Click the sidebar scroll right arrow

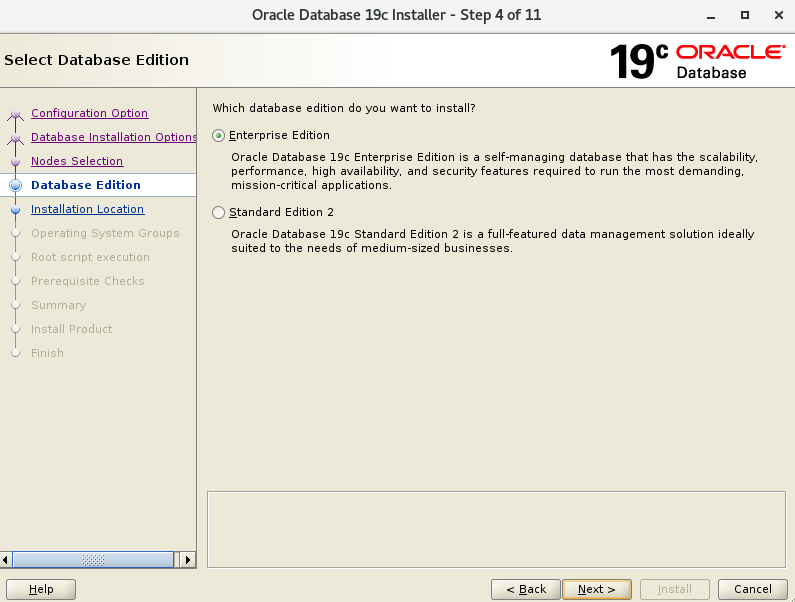188,560
